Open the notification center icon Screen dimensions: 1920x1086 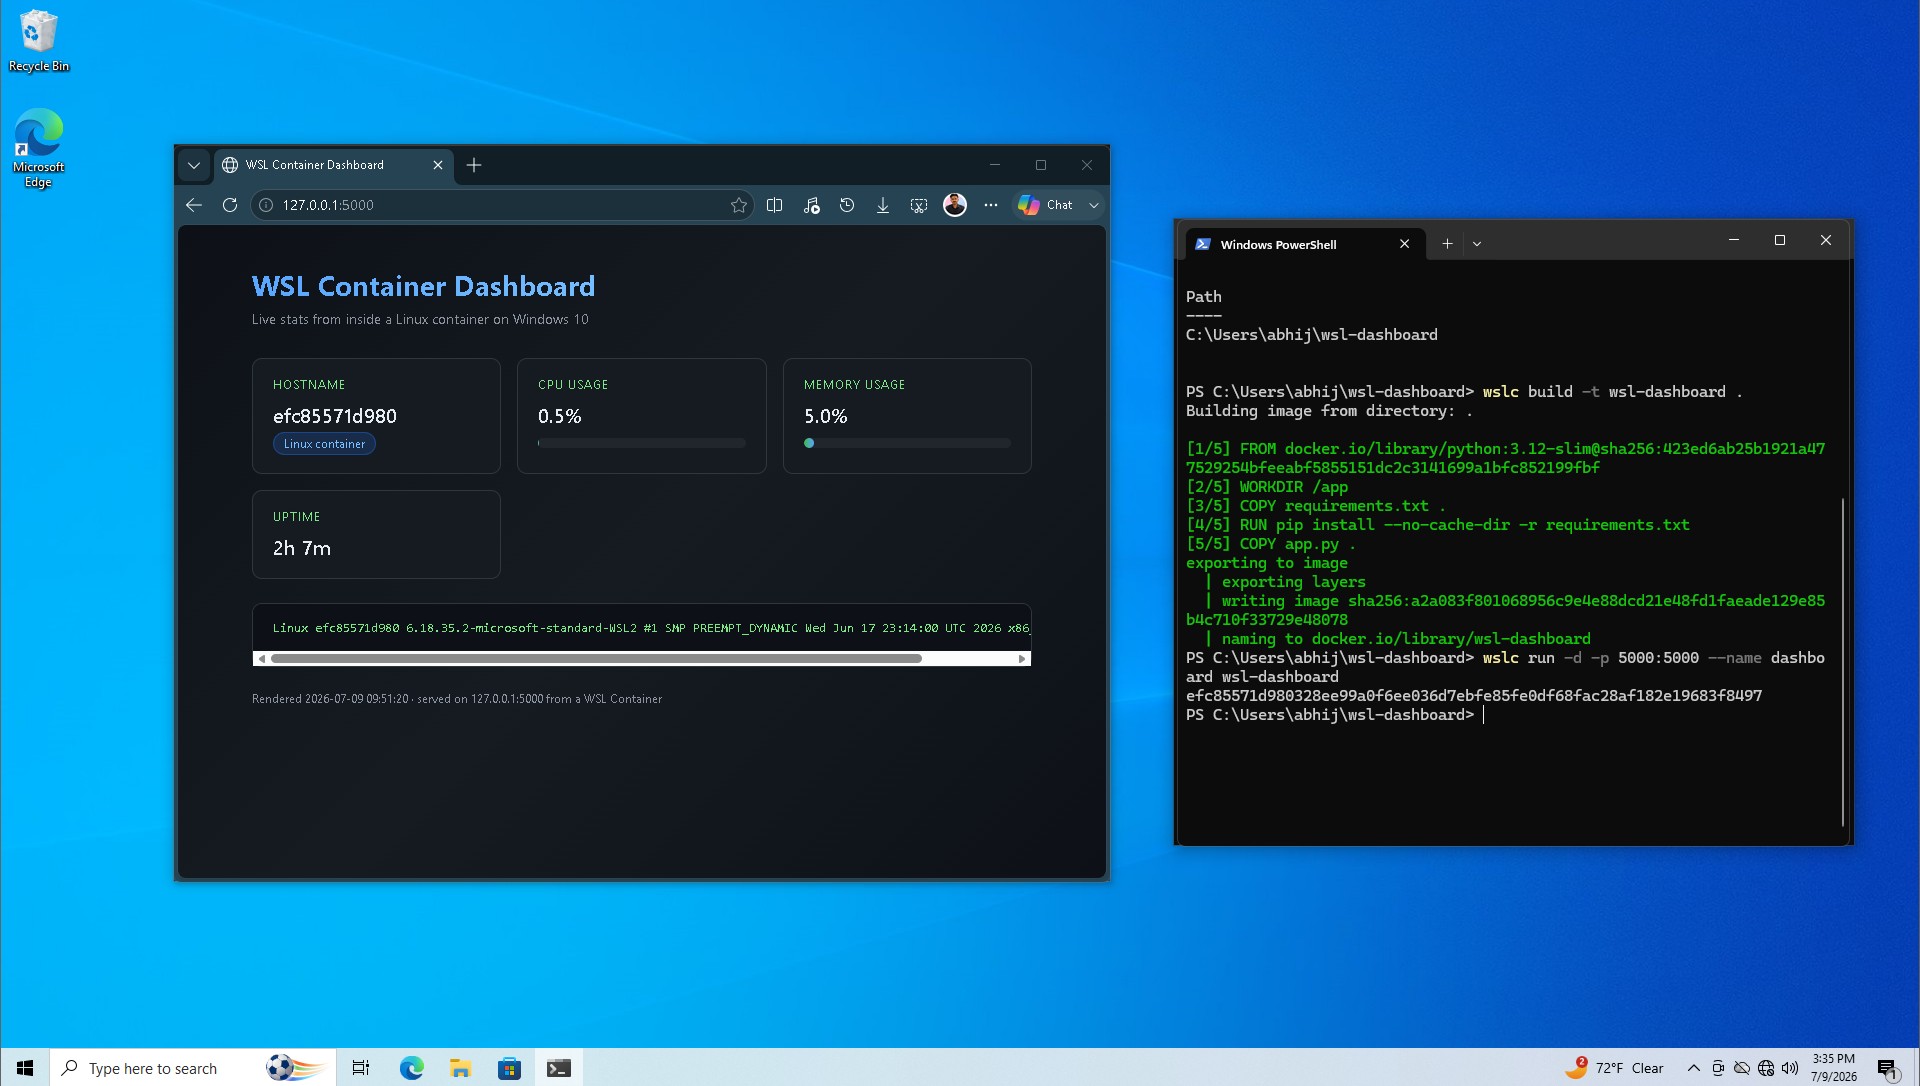(x=1887, y=1069)
